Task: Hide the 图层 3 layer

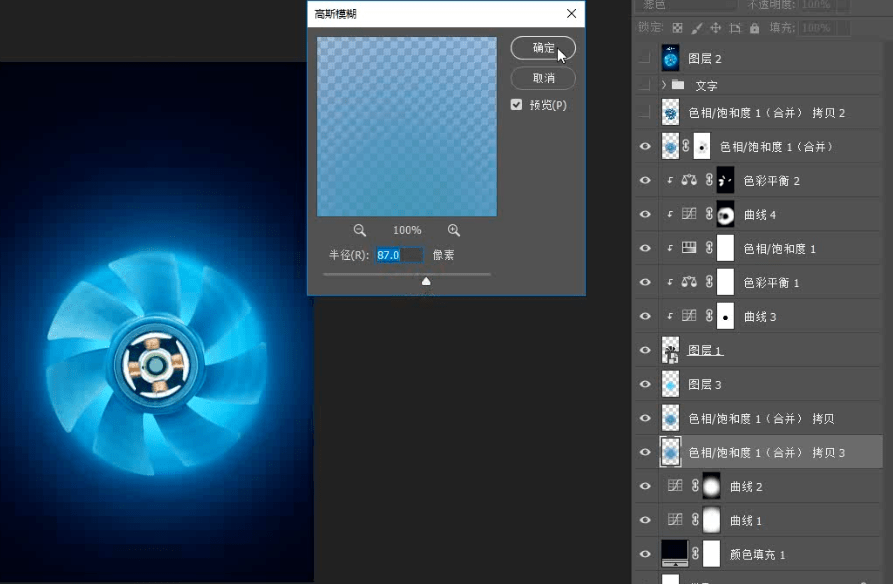Action: [x=645, y=384]
